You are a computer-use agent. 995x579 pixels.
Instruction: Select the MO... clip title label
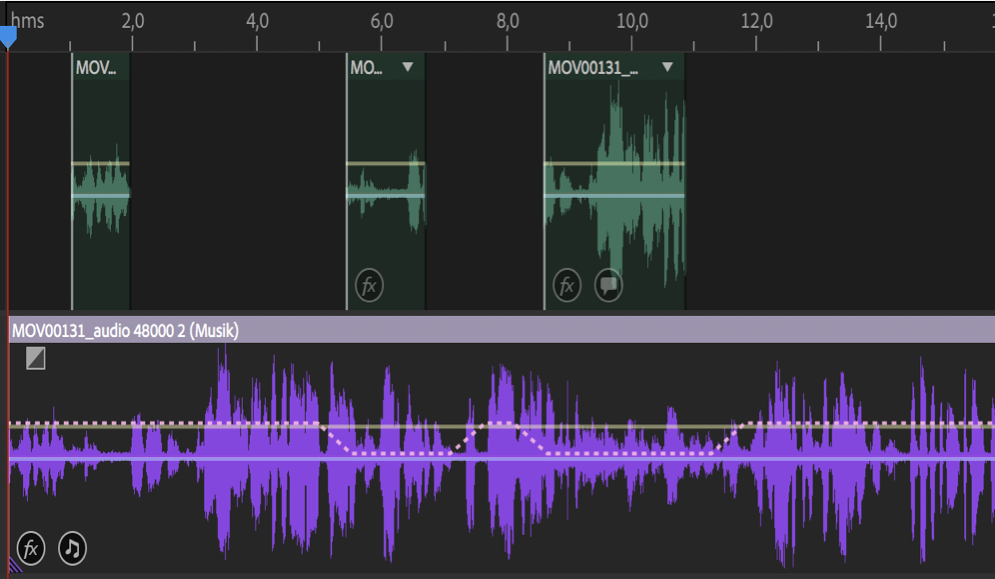[x=366, y=67]
